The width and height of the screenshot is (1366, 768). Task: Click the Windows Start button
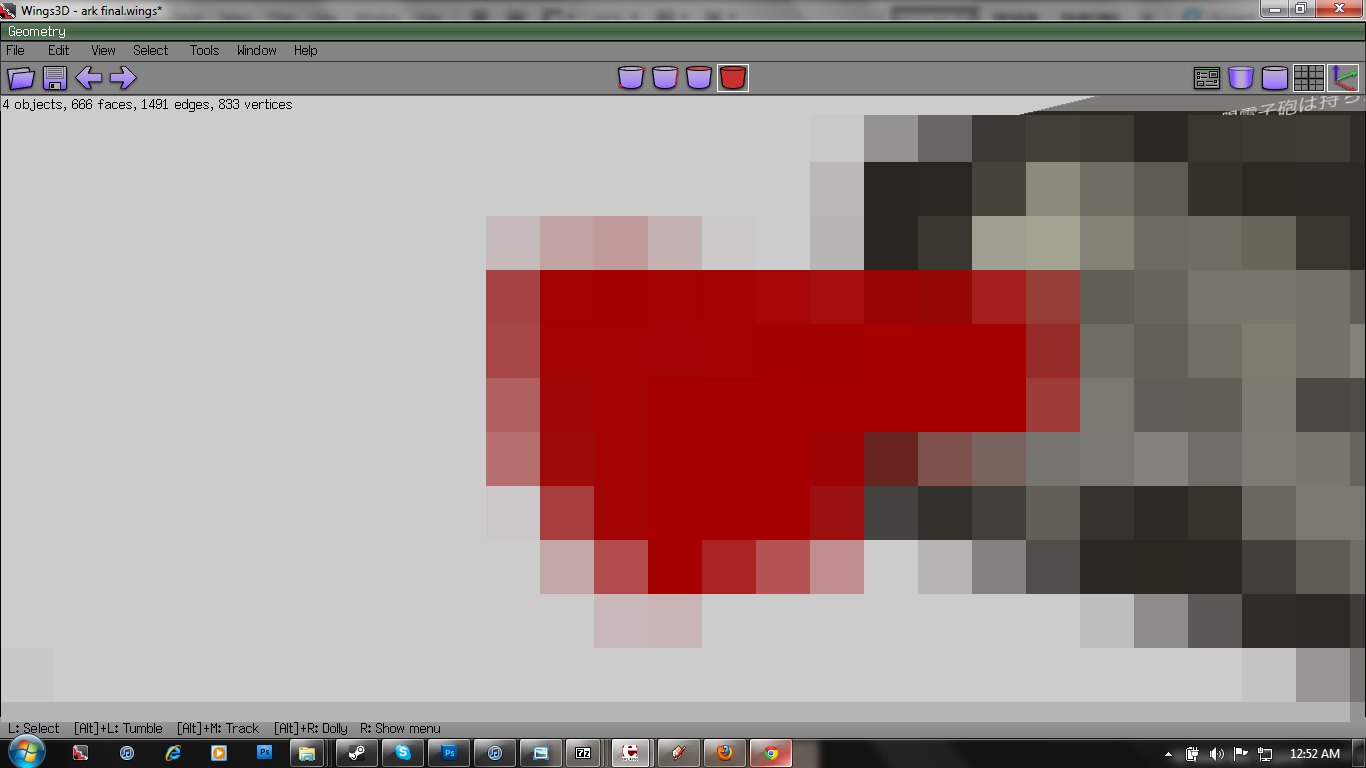pos(25,753)
